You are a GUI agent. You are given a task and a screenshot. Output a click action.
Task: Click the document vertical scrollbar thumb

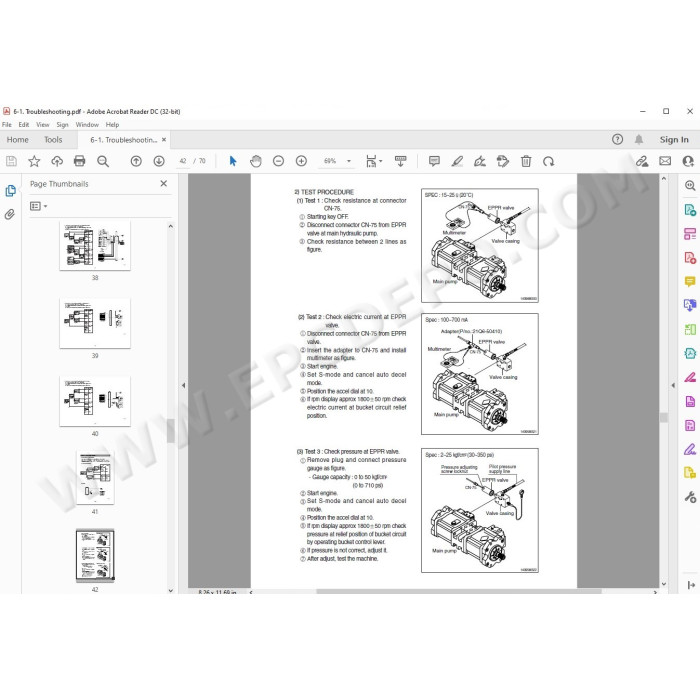click(x=664, y=417)
